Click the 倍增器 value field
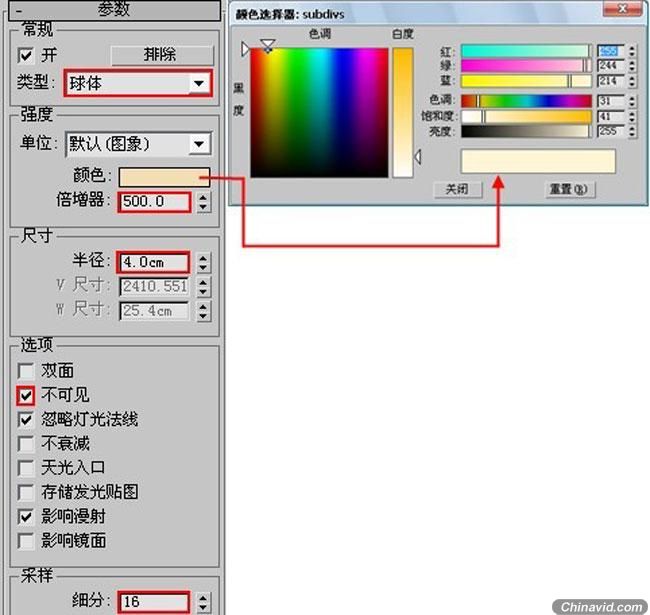Viewport: 650px width, 615px height. 154,202
